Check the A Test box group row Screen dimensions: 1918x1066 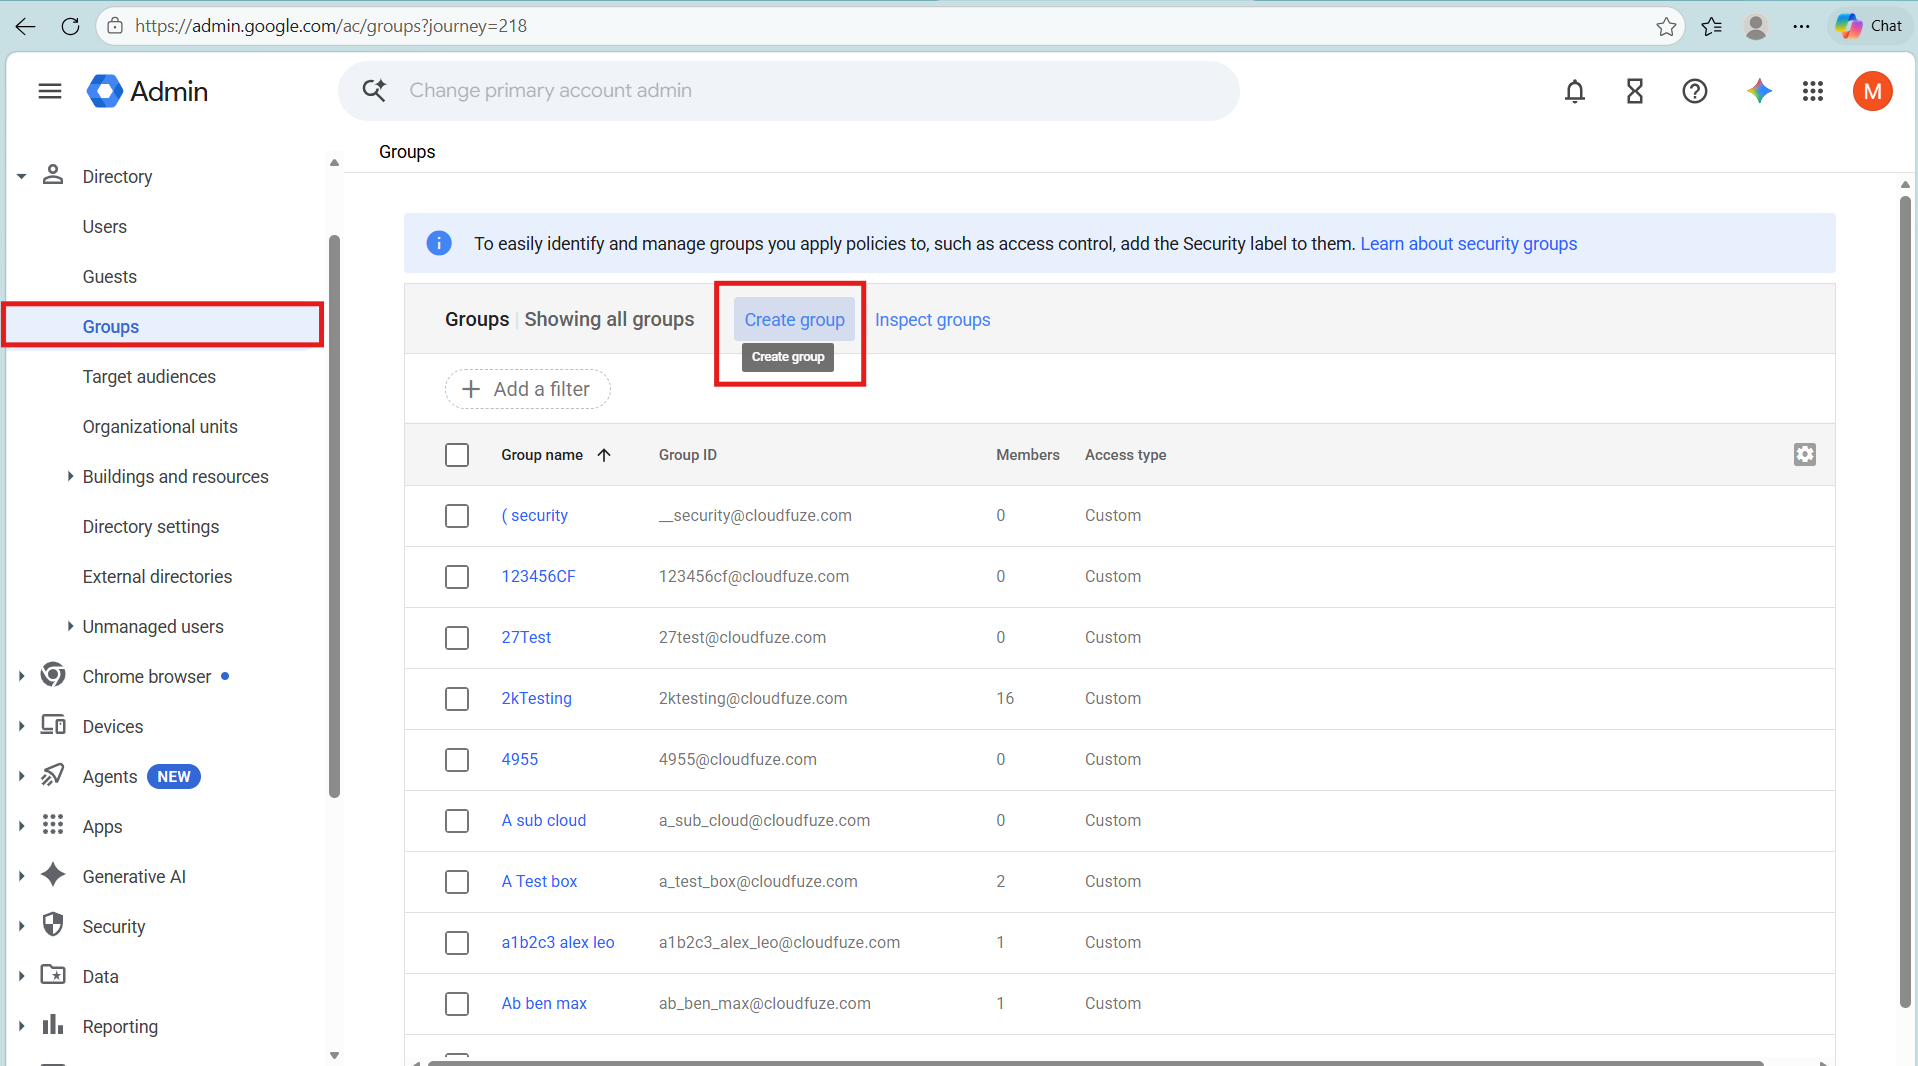(x=457, y=882)
